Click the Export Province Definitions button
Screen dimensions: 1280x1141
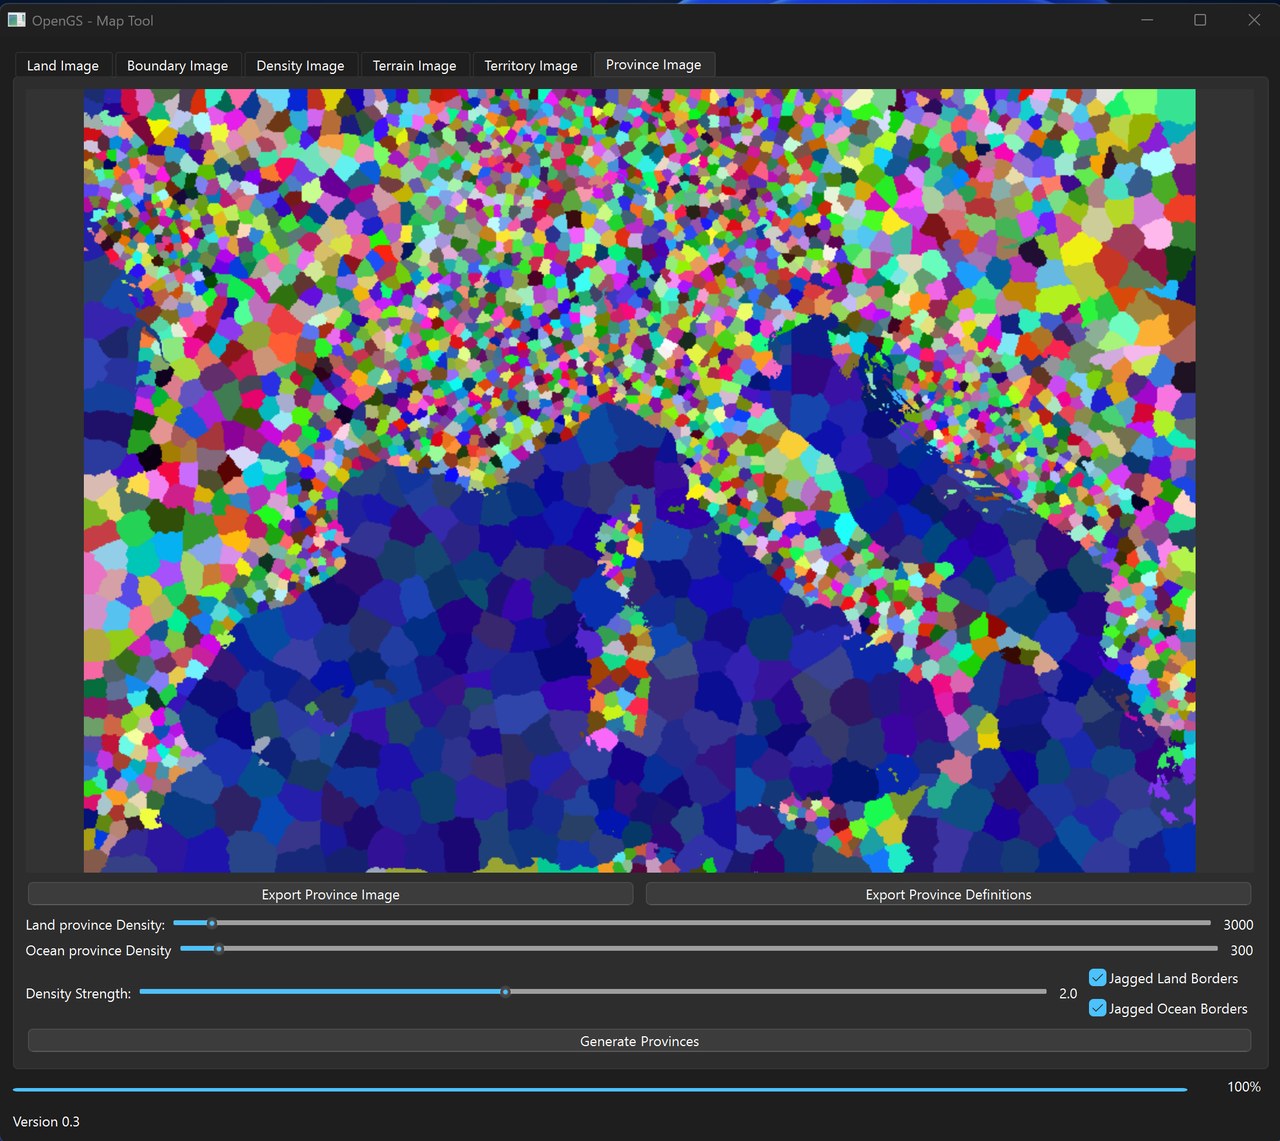(948, 894)
